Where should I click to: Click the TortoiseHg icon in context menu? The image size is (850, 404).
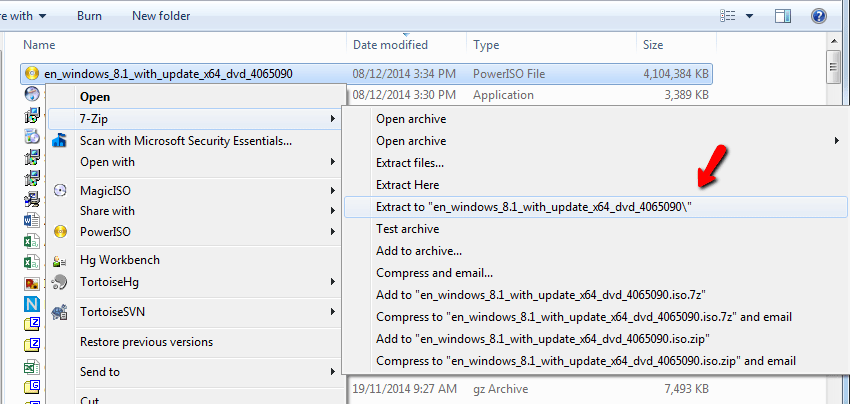pyautogui.click(x=59, y=282)
